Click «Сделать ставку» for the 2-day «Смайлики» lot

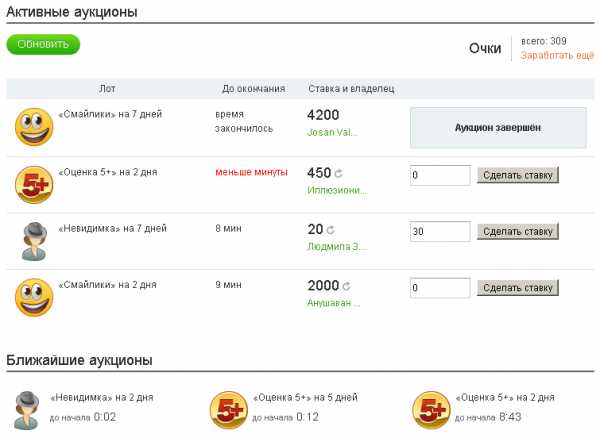[517, 287]
